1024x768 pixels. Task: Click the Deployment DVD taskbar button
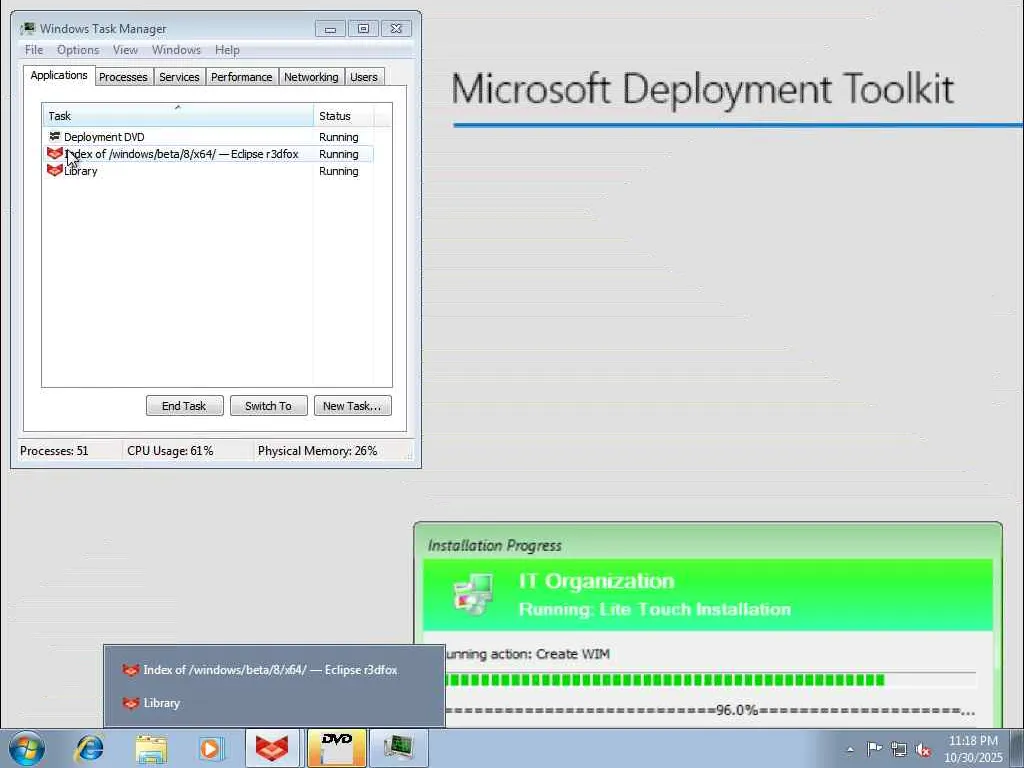click(336, 748)
